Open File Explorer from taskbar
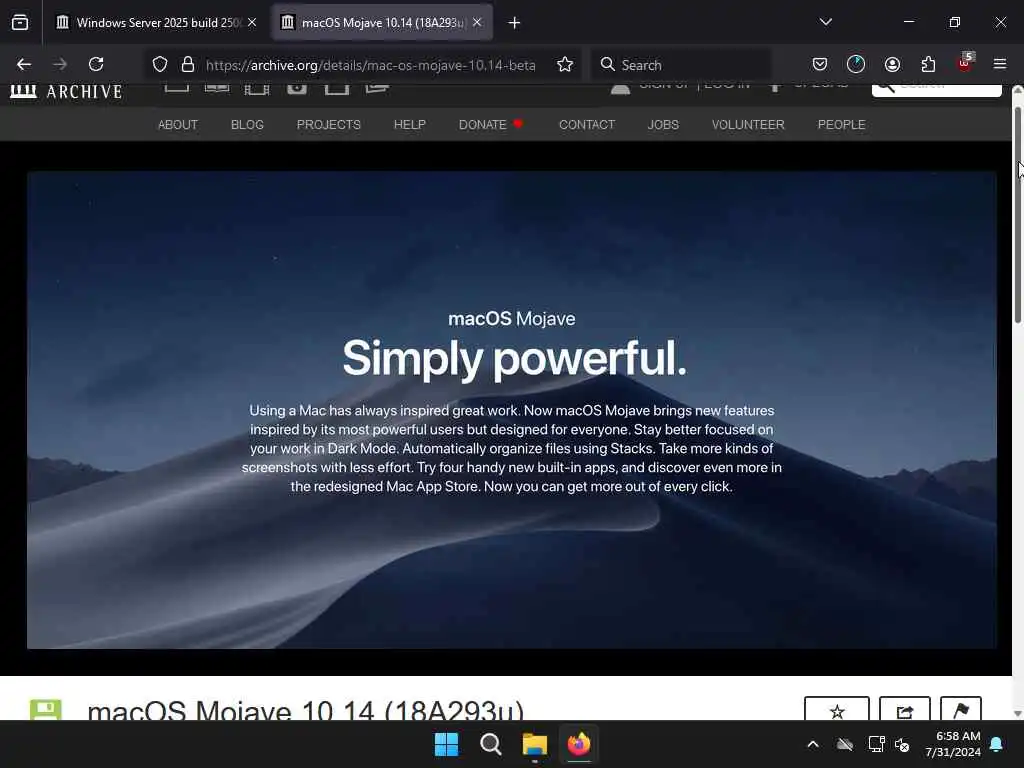Screen dimensions: 1024x768 click(x=534, y=744)
